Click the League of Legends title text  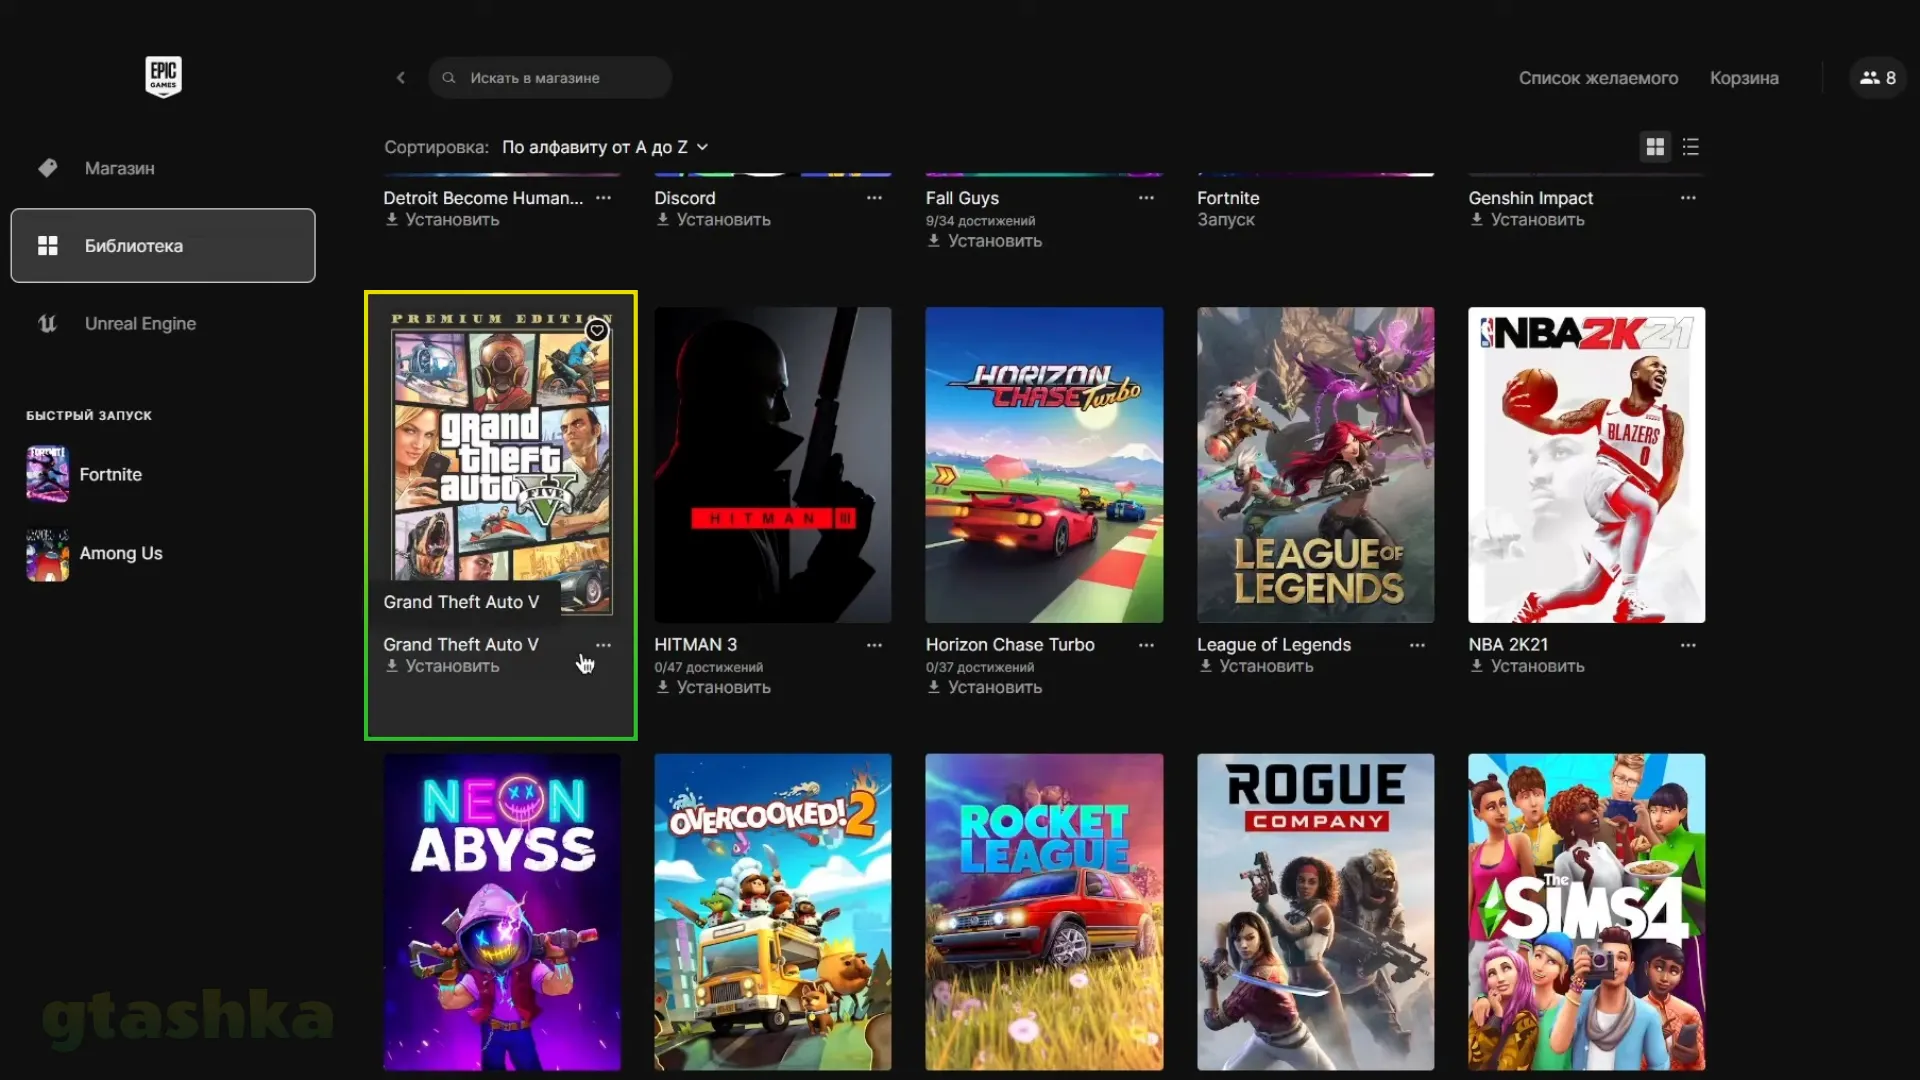[1274, 645]
